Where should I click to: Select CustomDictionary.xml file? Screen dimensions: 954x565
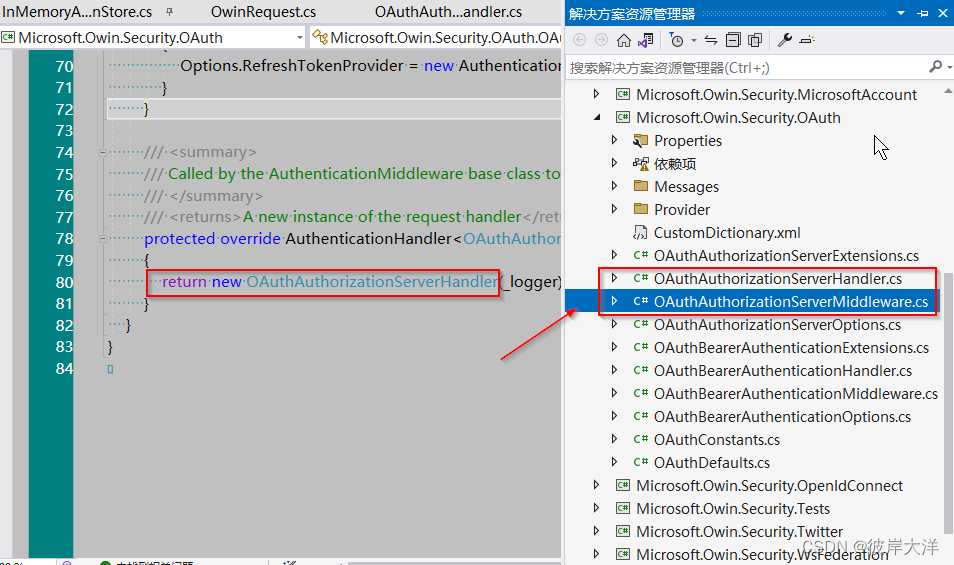pyautogui.click(x=727, y=233)
